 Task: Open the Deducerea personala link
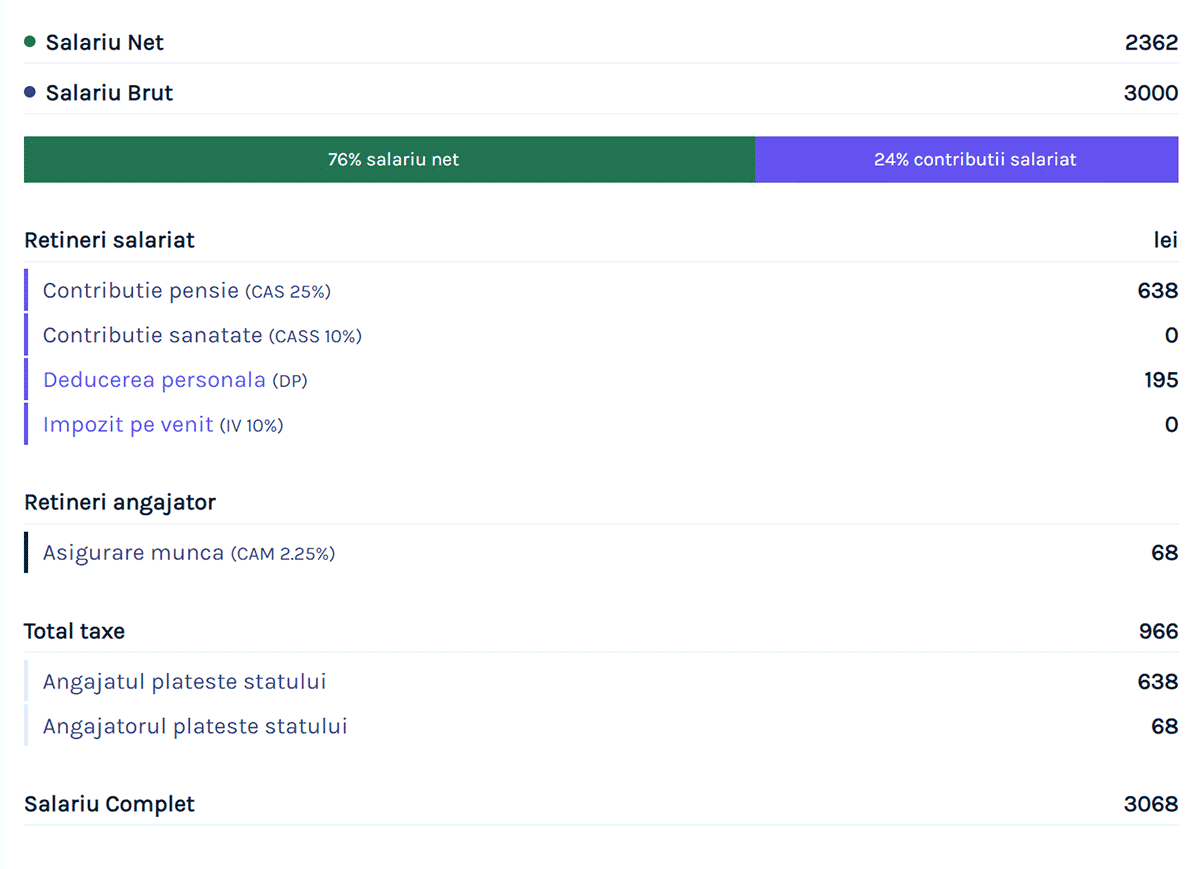154,380
